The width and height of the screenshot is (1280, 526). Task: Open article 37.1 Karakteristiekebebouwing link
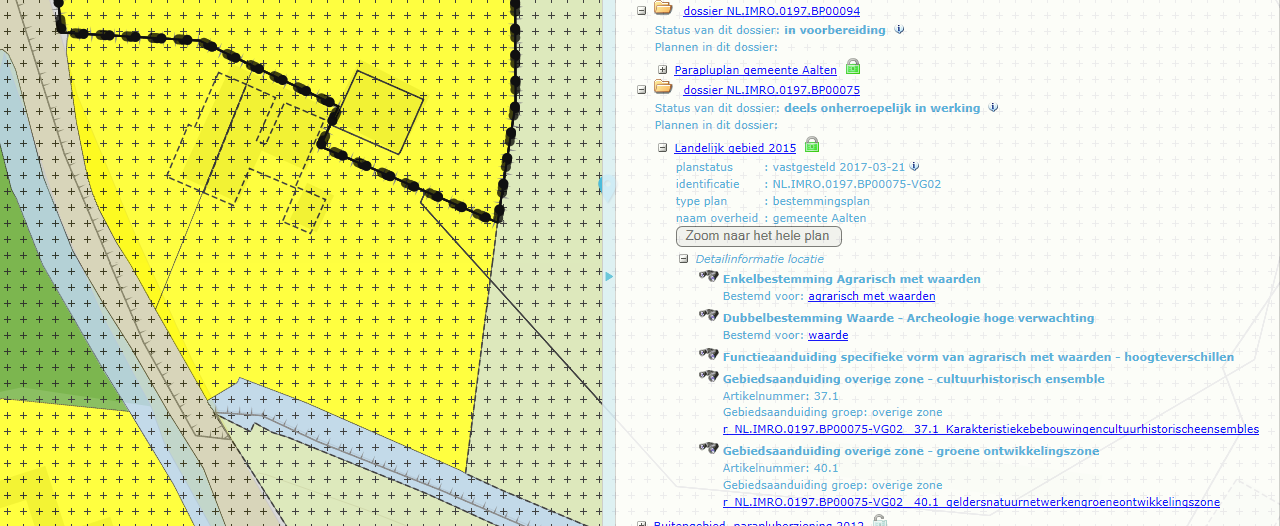click(x=990, y=429)
